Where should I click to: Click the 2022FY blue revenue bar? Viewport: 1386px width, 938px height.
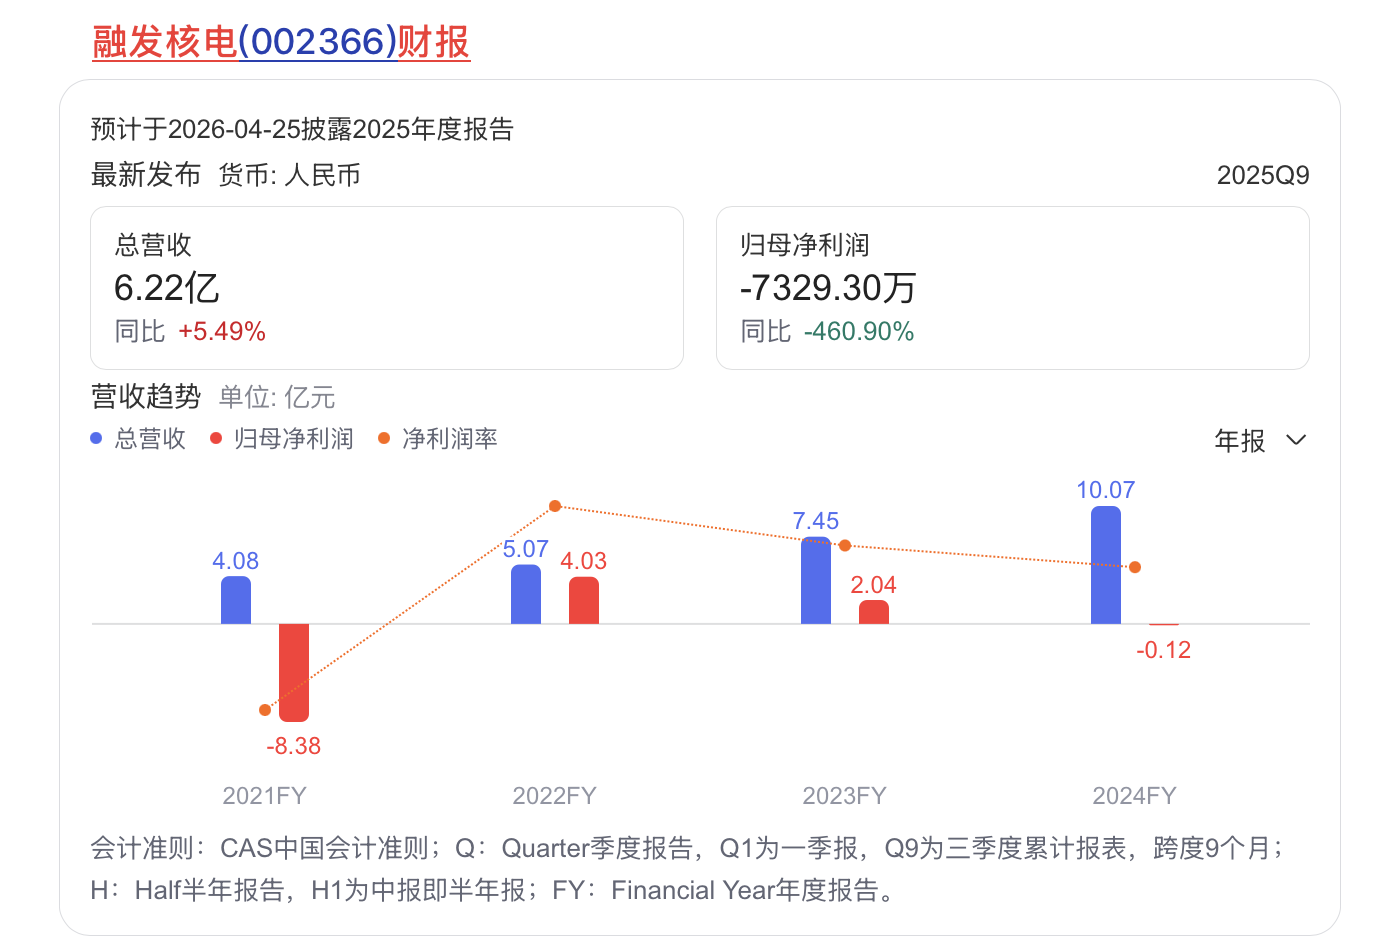pyautogui.click(x=526, y=595)
